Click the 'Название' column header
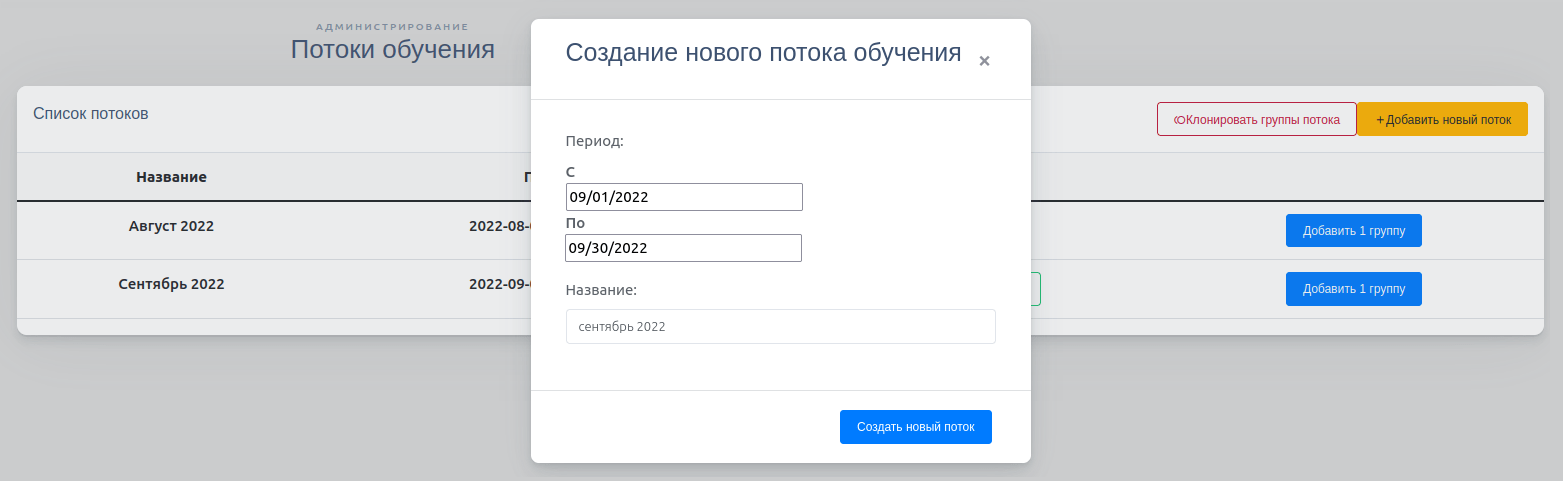This screenshot has width=1563, height=481. [171, 177]
